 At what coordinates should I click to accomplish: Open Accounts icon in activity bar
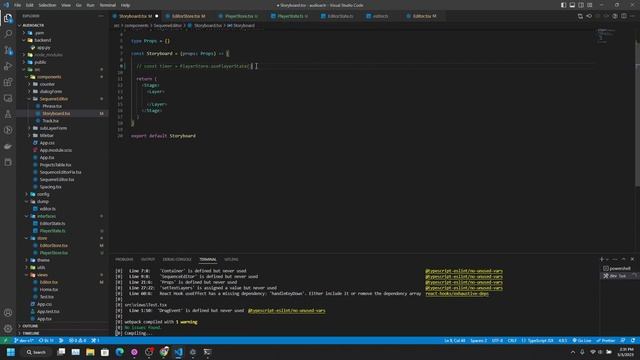(8, 313)
